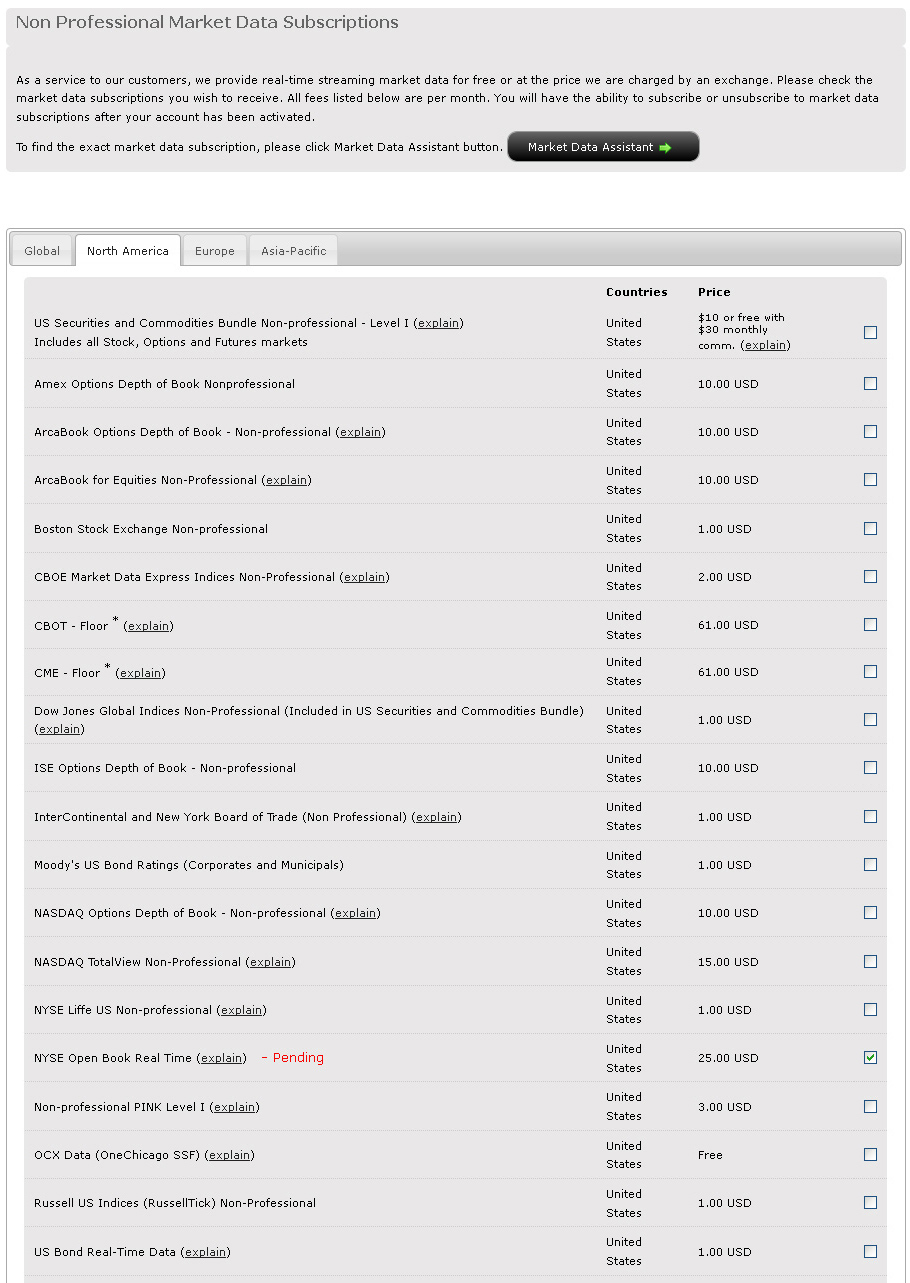Image resolution: width=910 pixels, height=1283 pixels.
Task: Enable Amex Options Depth of Book subscription
Action: 870,384
